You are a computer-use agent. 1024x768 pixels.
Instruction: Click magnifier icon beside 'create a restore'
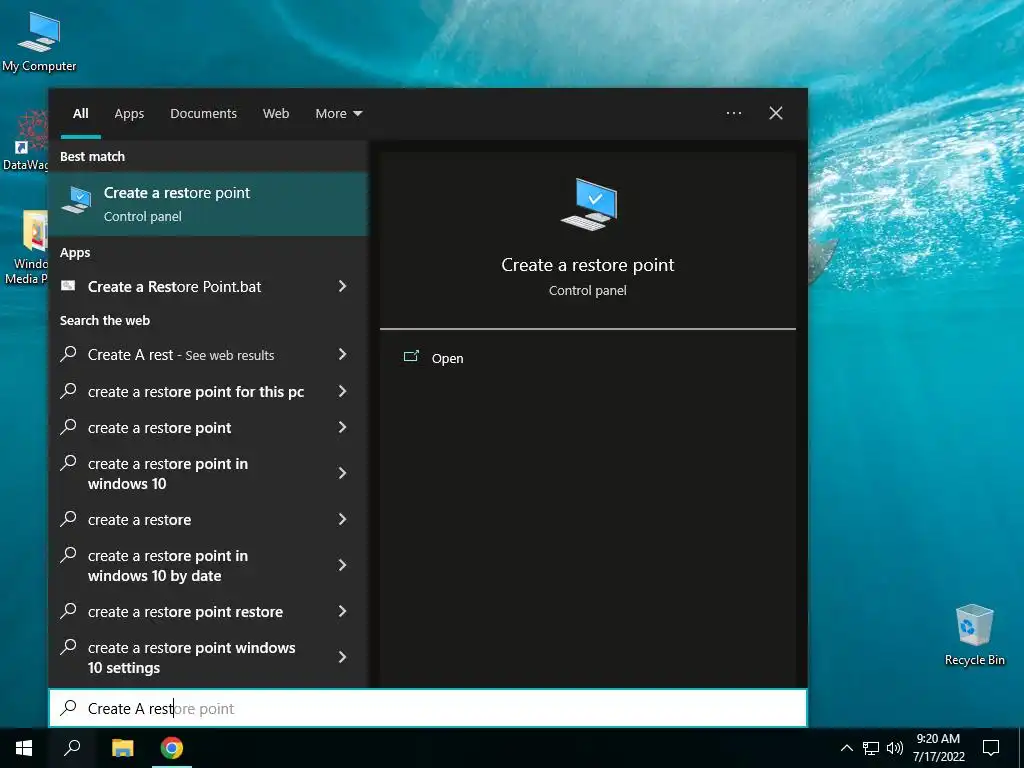pyautogui.click(x=68, y=519)
